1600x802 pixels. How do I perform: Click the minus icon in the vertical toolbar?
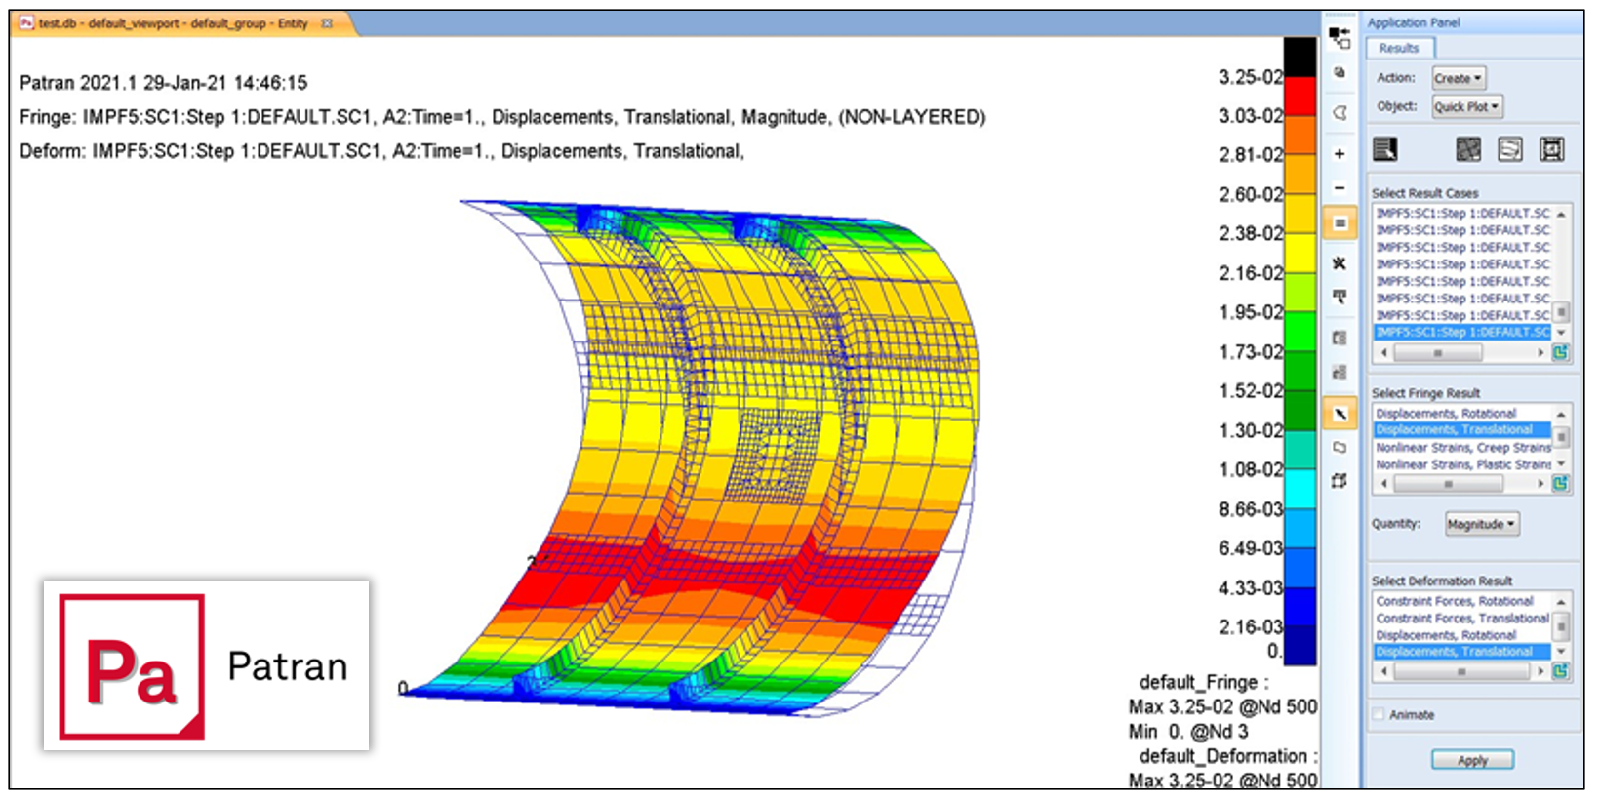click(1339, 188)
